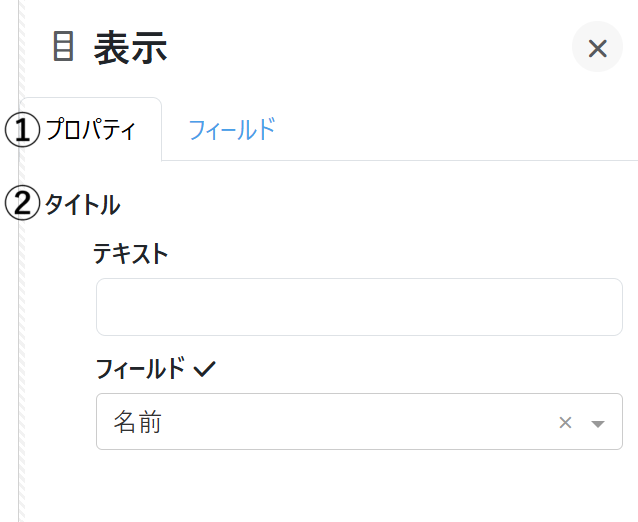The width and height of the screenshot is (638, 522).
Task: Close the 表示 panel
Action: click(597, 48)
